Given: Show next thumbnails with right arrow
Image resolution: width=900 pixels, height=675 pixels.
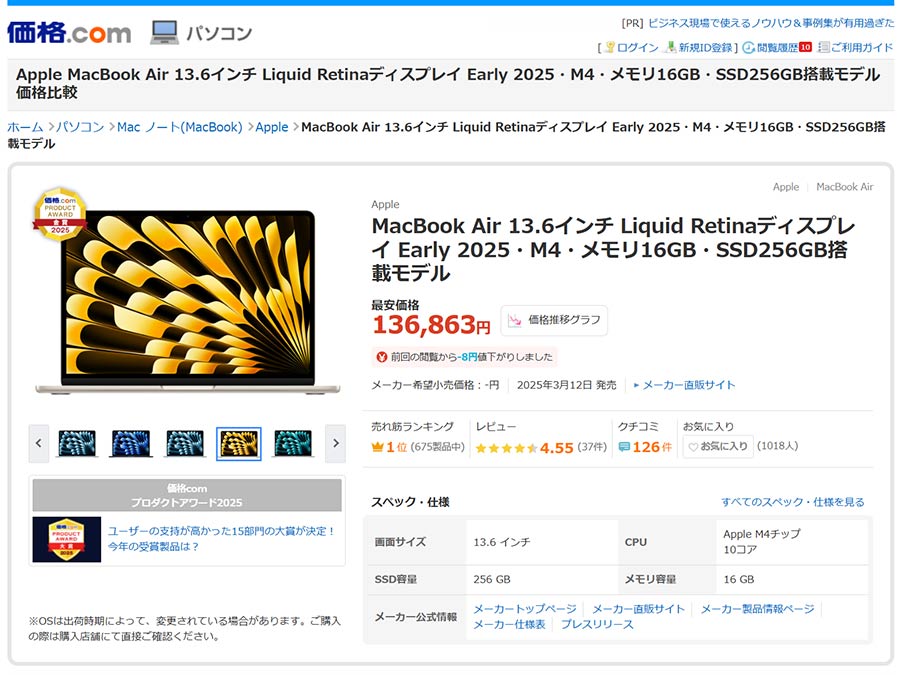Looking at the screenshot, I should tap(336, 443).
